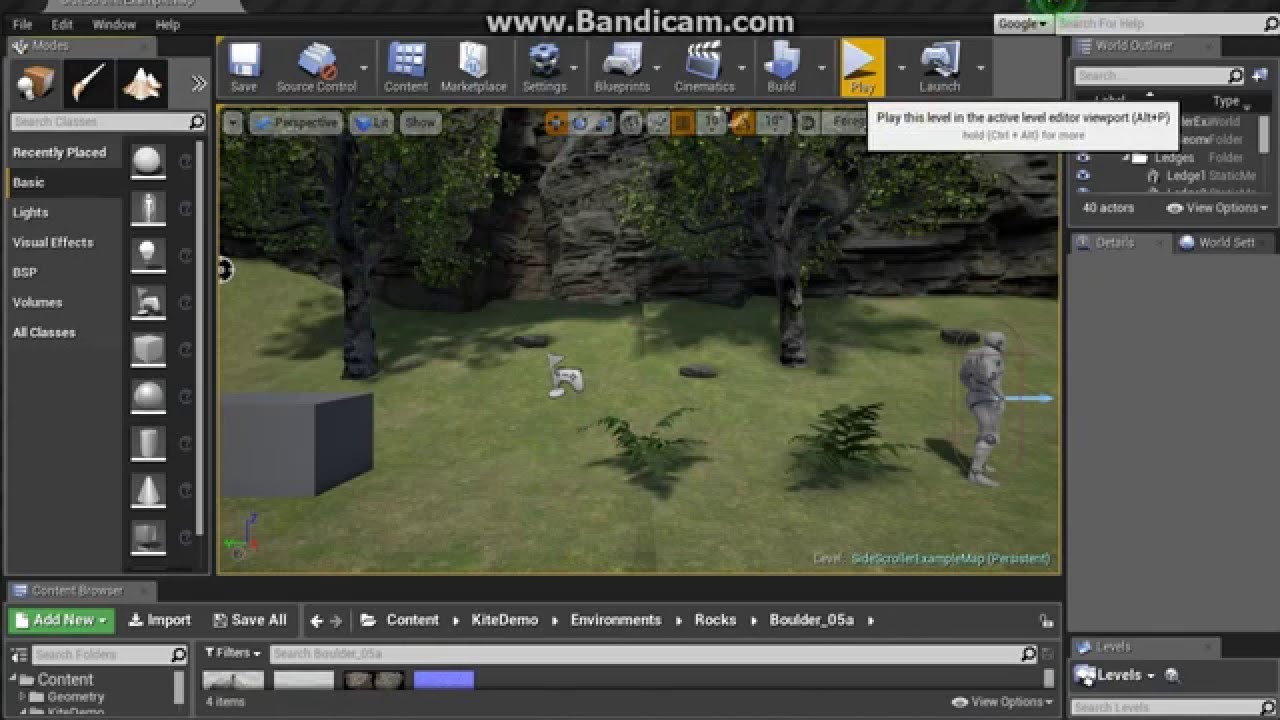Click Save All button
The height and width of the screenshot is (720, 1280).
click(x=250, y=620)
